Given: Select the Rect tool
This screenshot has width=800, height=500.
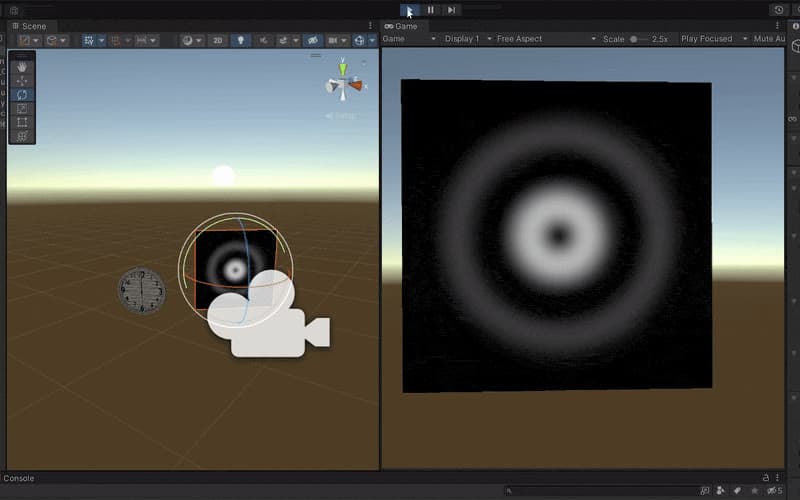Looking at the screenshot, I should pos(22,122).
